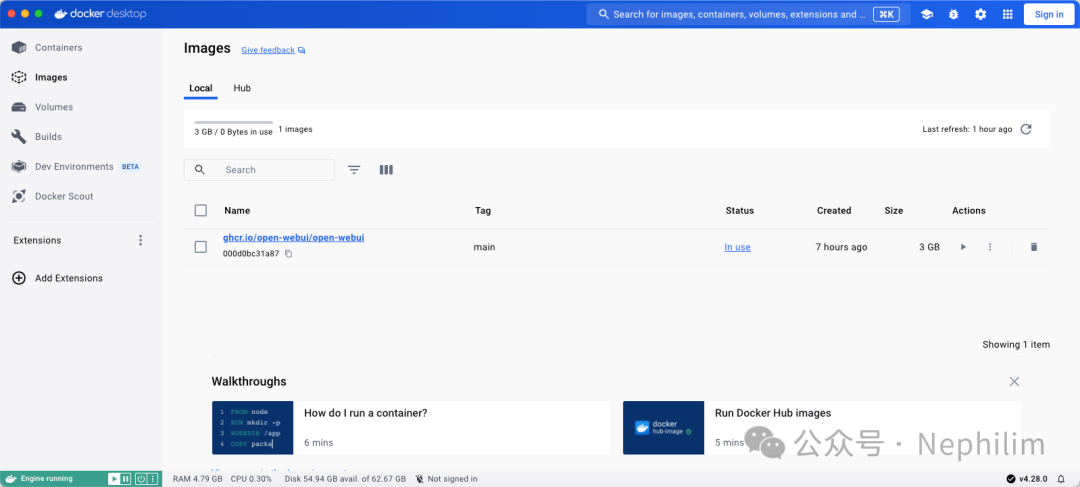Click the Sign in button
The height and width of the screenshot is (487, 1080).
(x=1049, y=14)
